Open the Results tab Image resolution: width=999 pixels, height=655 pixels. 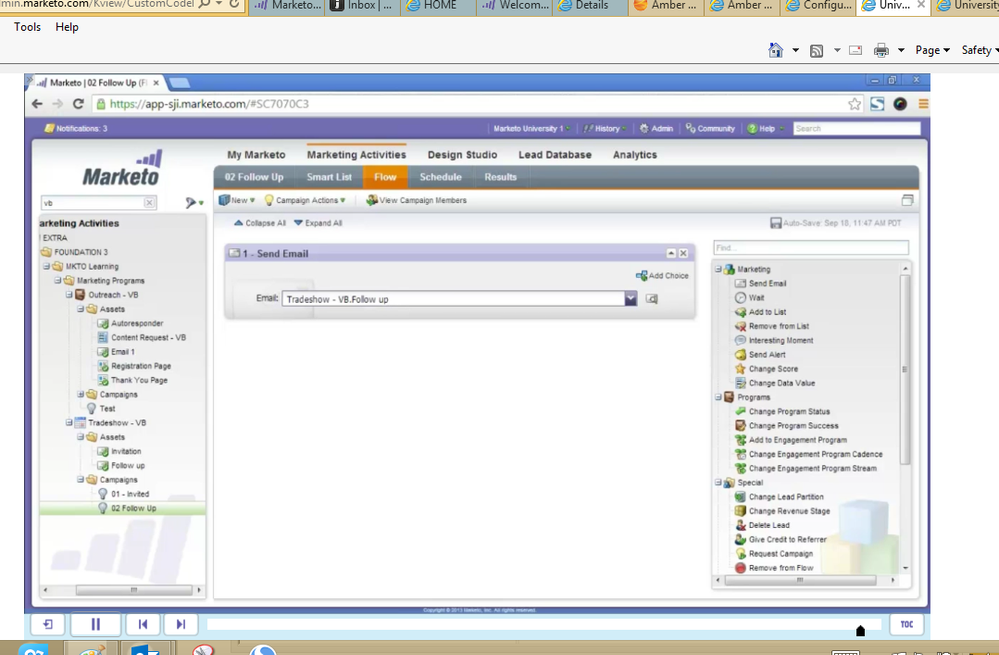tap(500, 177)
